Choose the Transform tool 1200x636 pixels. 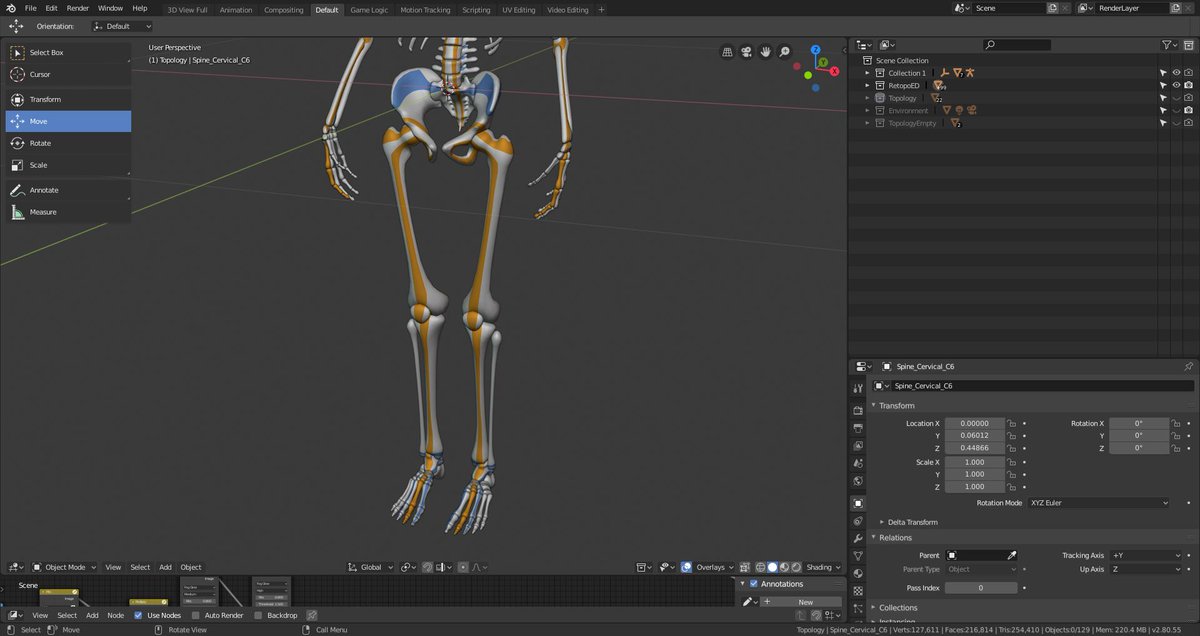click(68, 99)
